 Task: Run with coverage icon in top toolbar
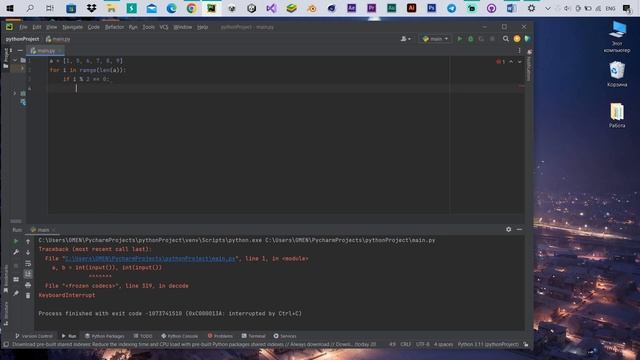pos(481,39)
